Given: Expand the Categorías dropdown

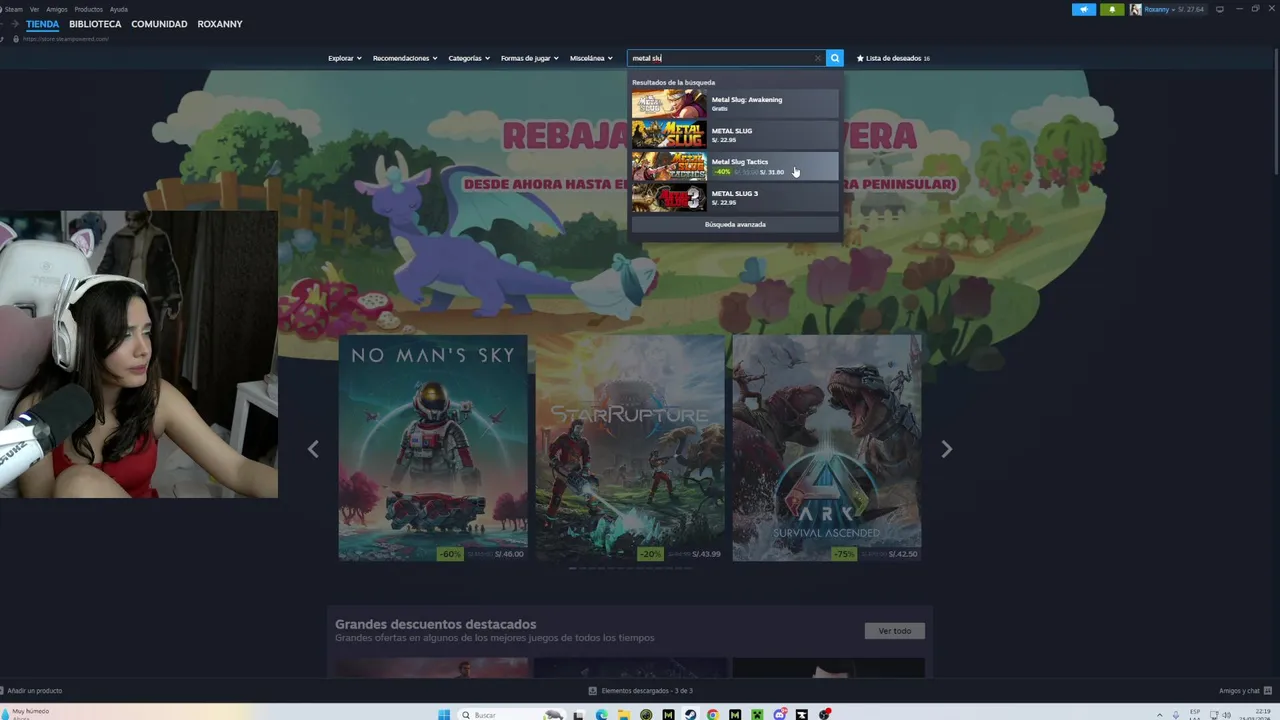Looking at the screenshot, I should click(x=469, y=58).
